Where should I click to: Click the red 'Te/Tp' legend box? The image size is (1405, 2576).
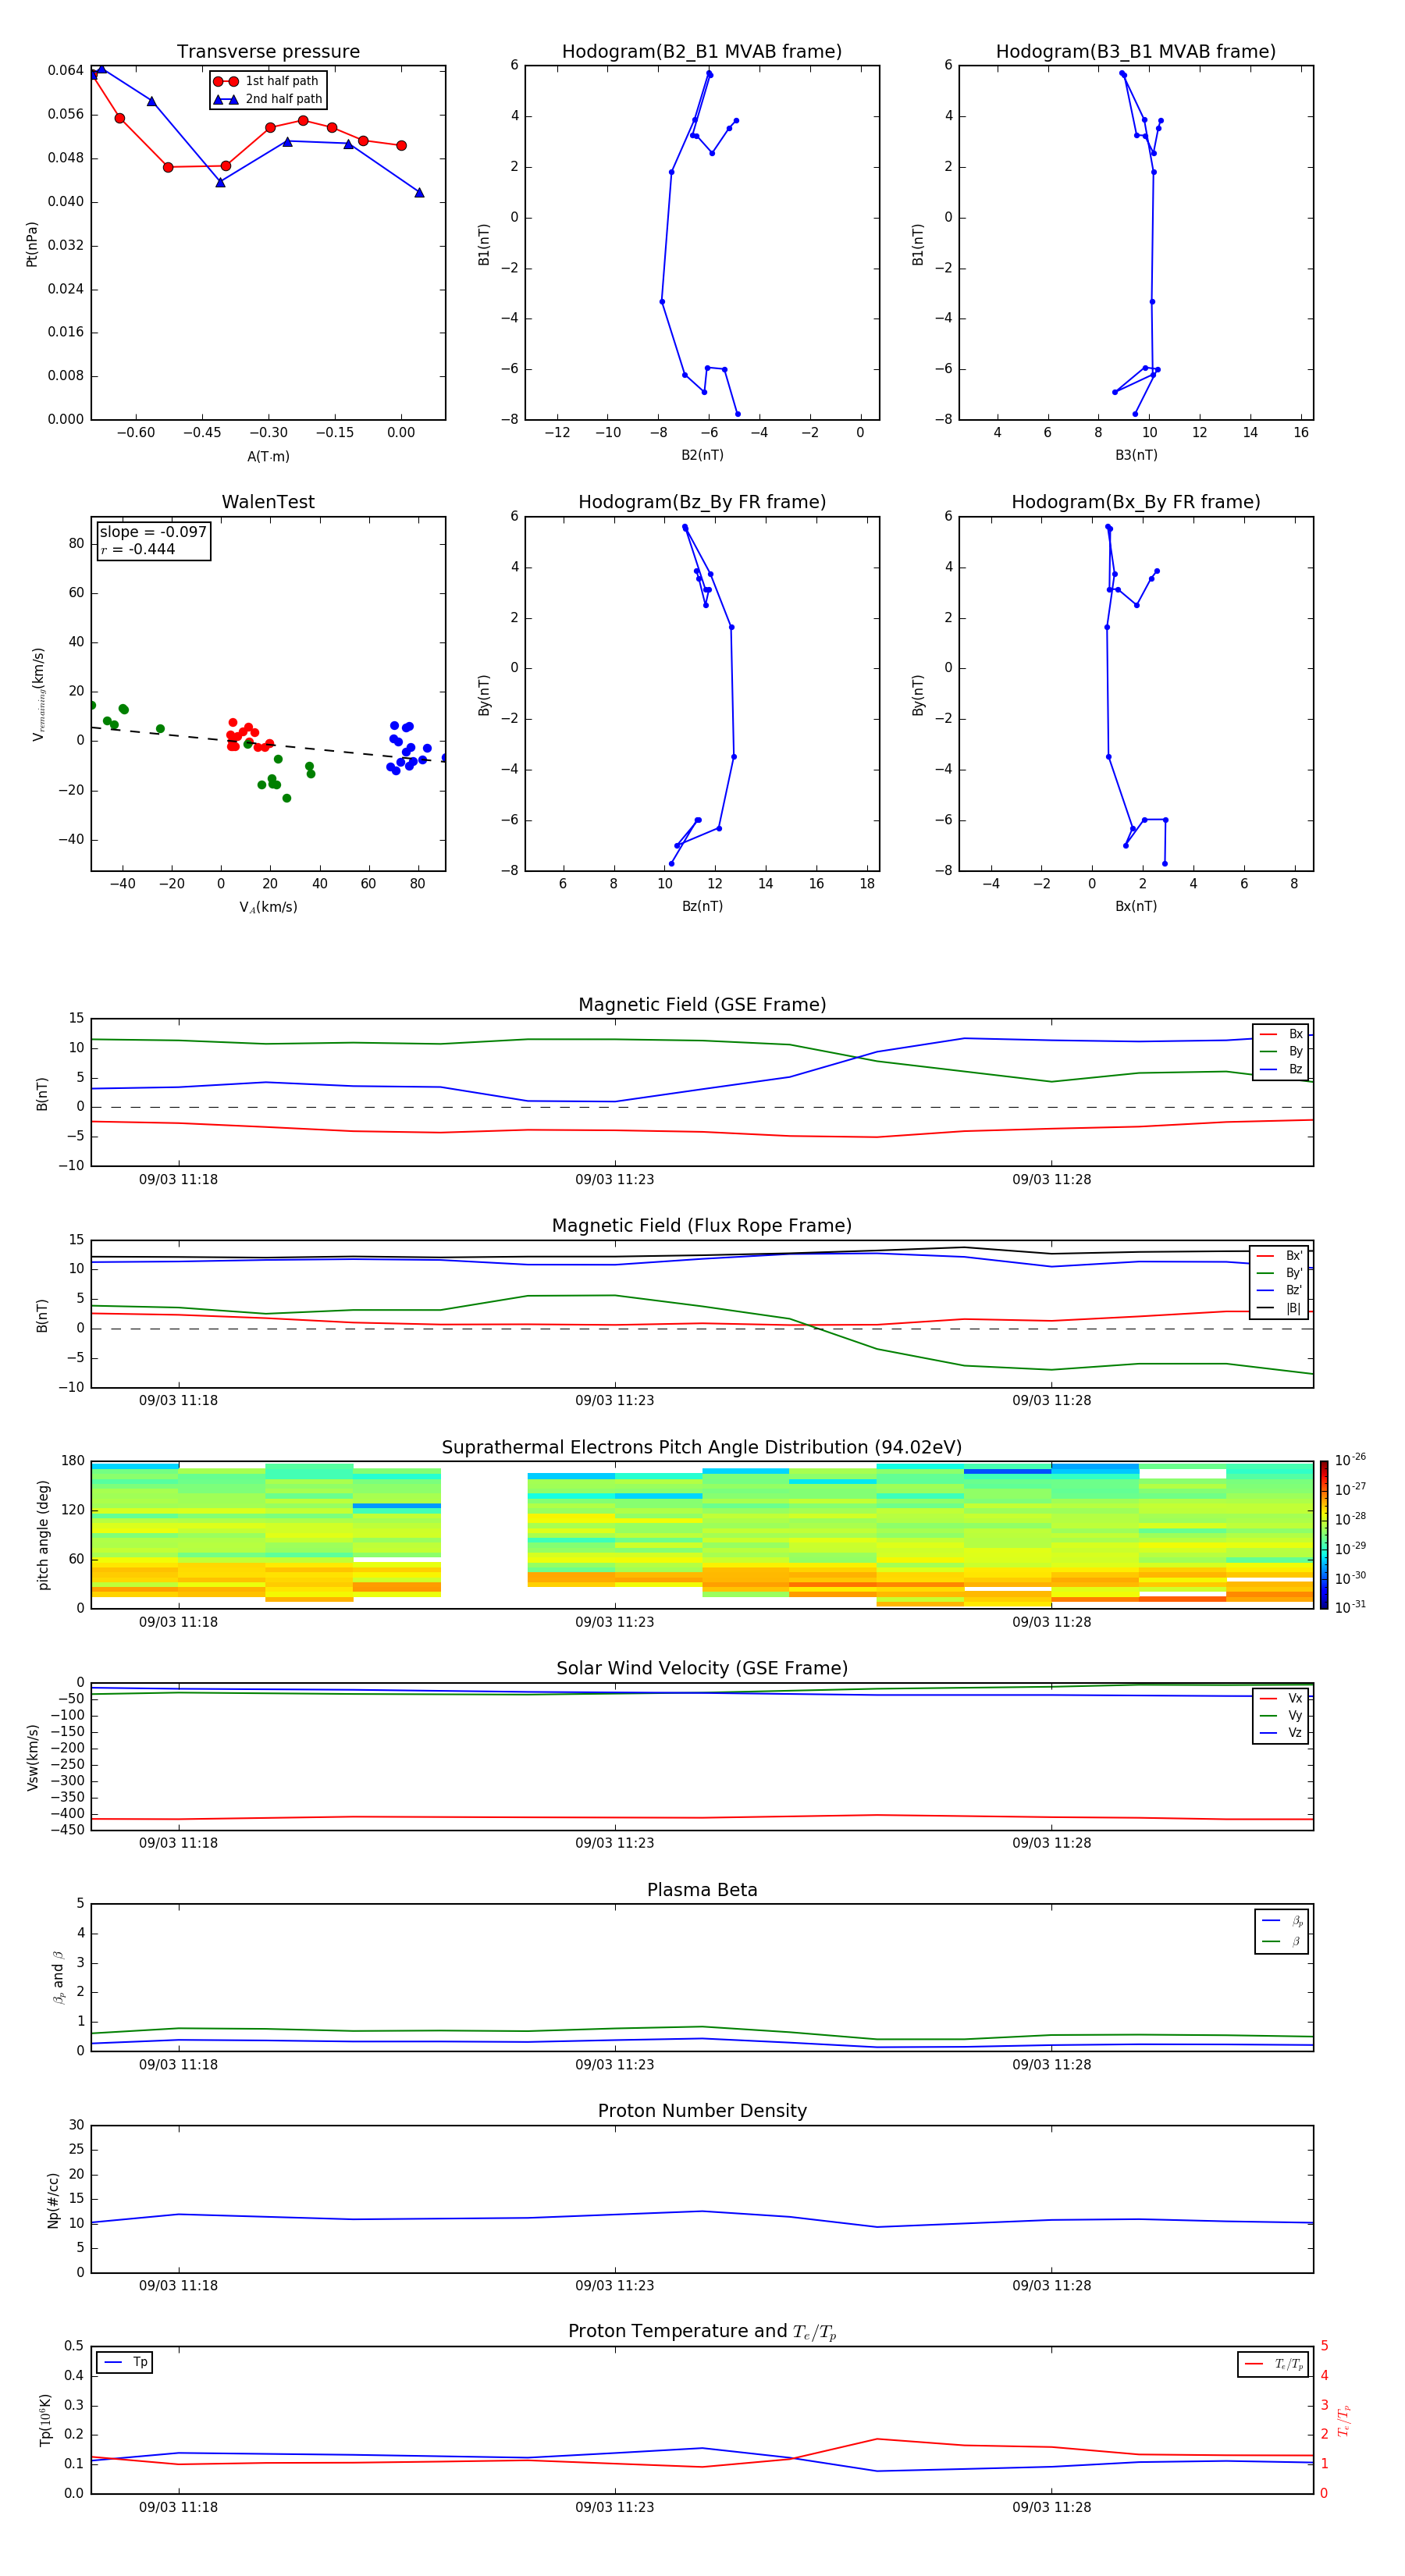click(1273, 2364)
